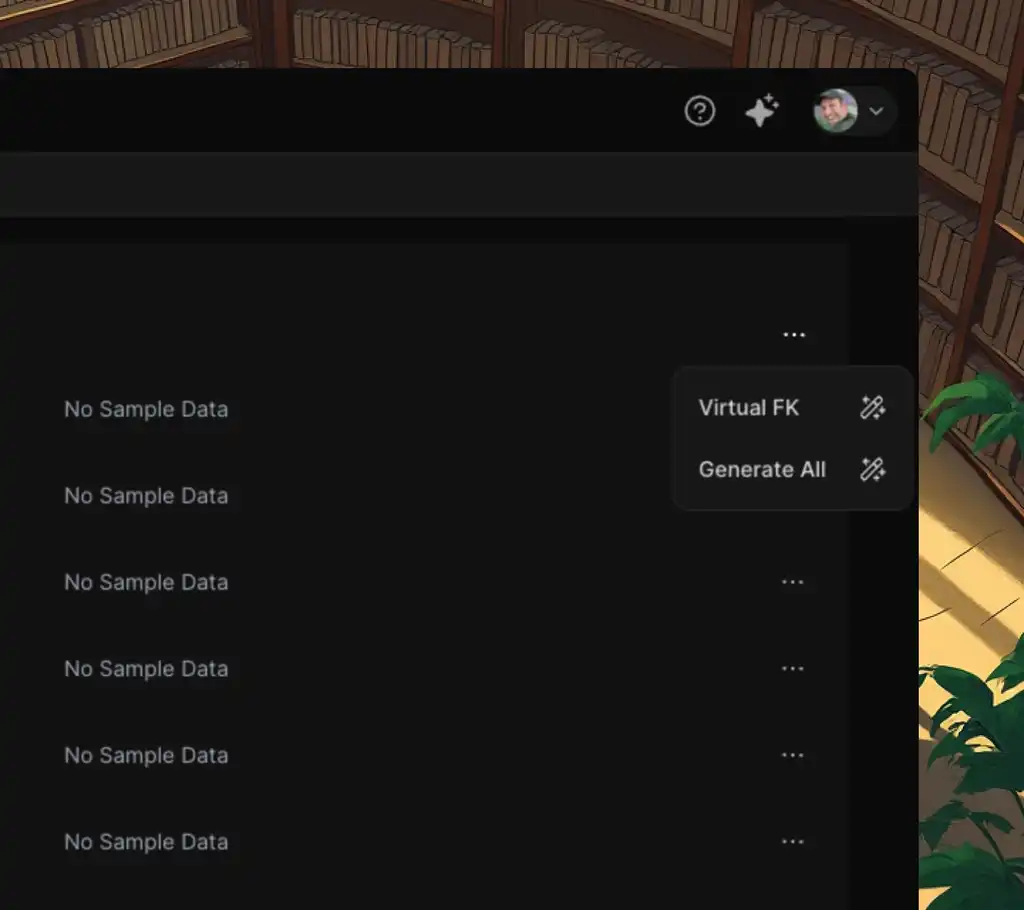
Task: Click the fourth No Sample Data cell
Action: [x=146, y=669]
